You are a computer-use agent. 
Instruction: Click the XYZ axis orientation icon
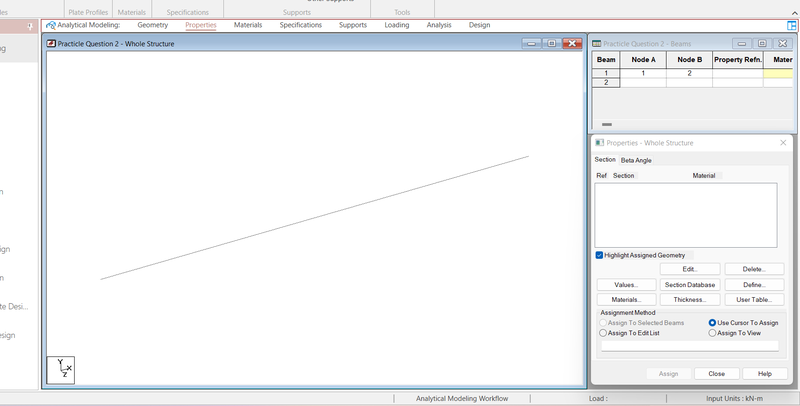pos(61,370)
